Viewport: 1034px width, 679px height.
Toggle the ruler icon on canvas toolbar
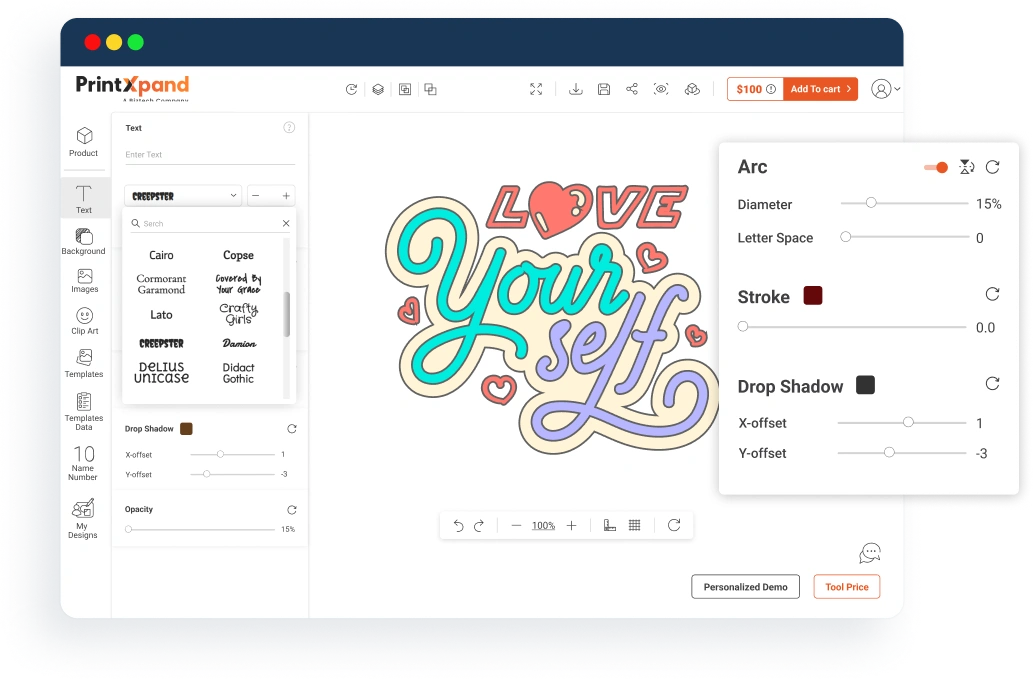click(610, 525)
